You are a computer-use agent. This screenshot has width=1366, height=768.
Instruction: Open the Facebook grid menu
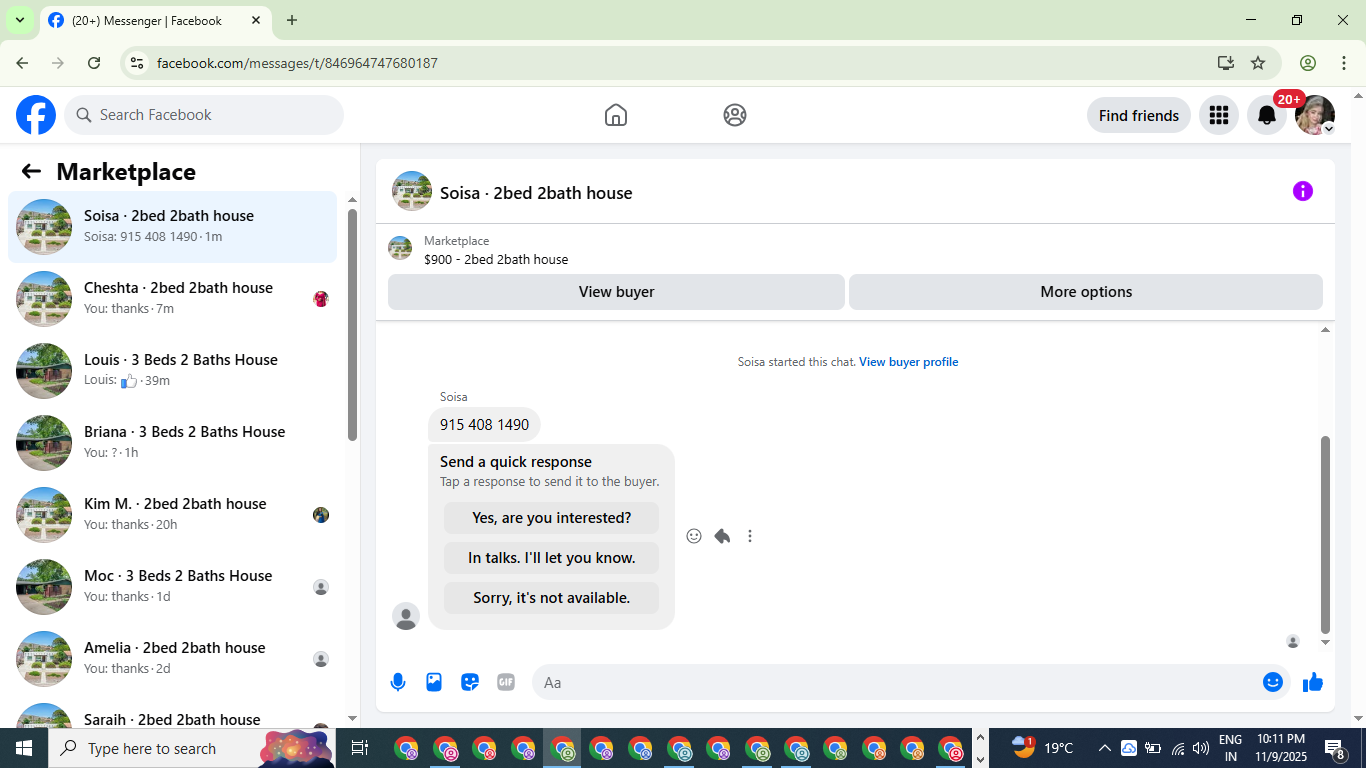pos(1219,115)
